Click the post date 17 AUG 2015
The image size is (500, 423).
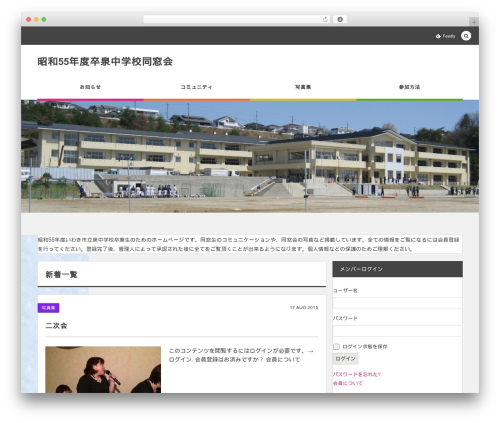pos(304,308)
